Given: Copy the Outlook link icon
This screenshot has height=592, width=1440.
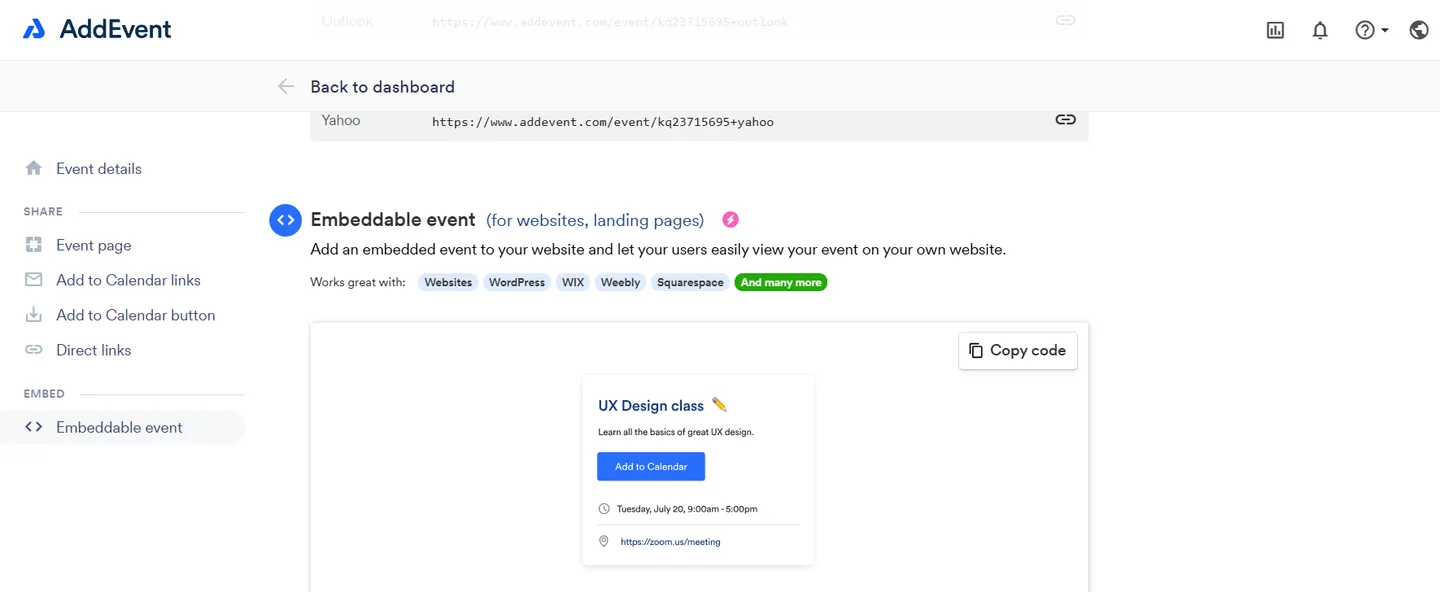Looking at the screenshot, I should (1065, 20).
